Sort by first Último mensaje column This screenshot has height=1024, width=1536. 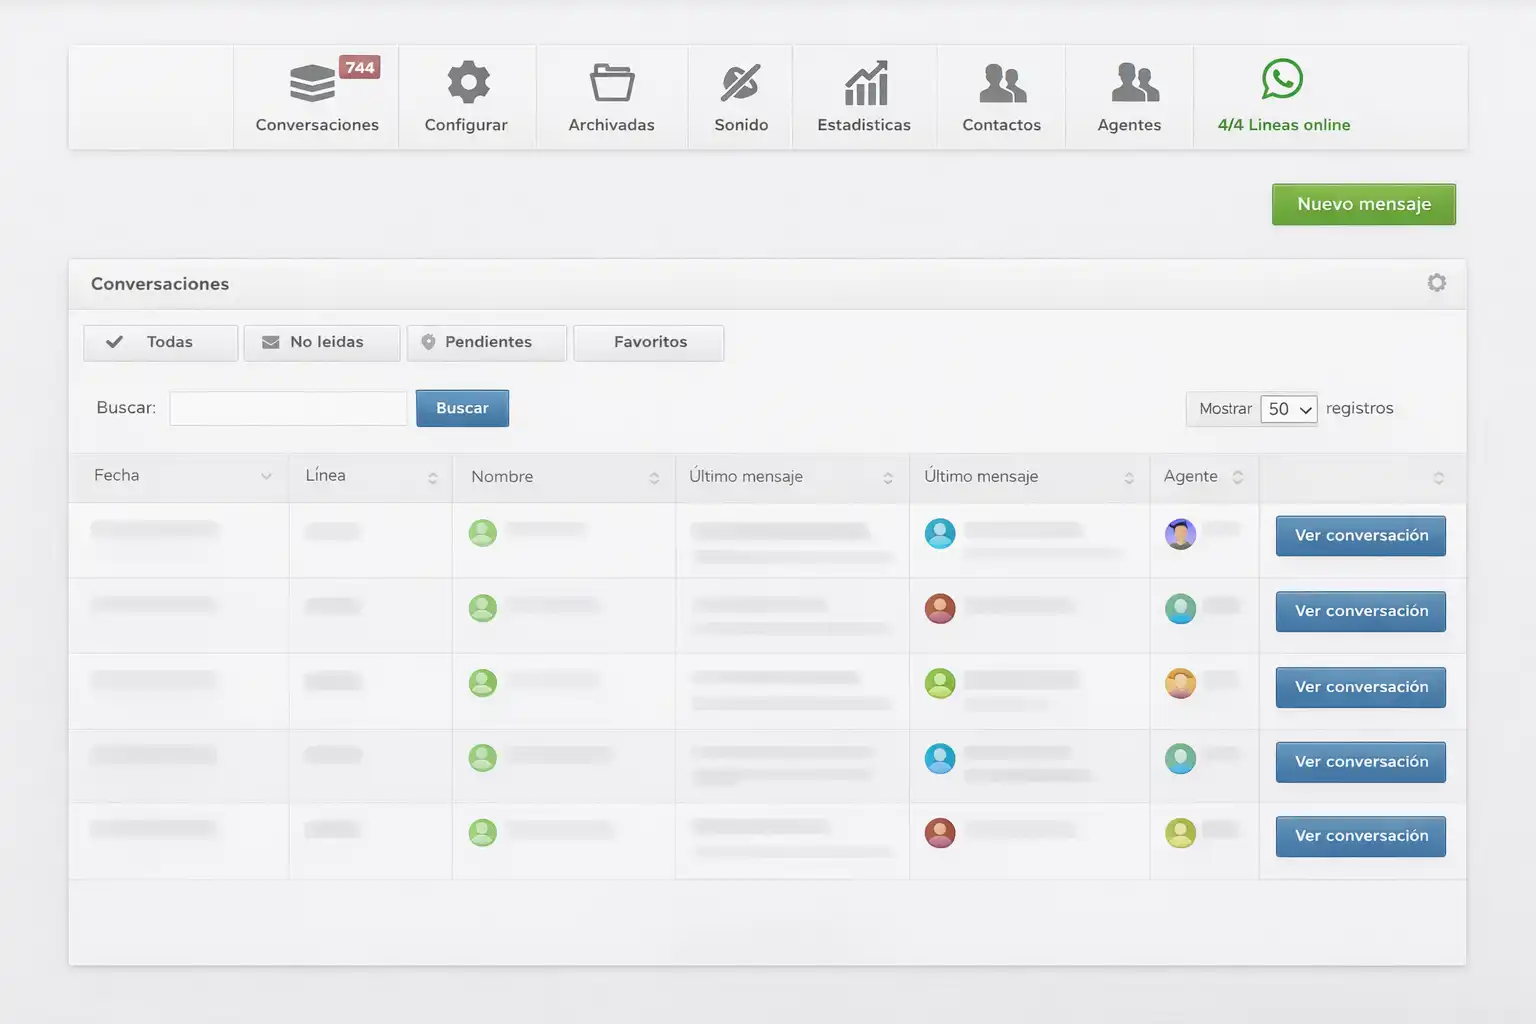pos(792,477)
